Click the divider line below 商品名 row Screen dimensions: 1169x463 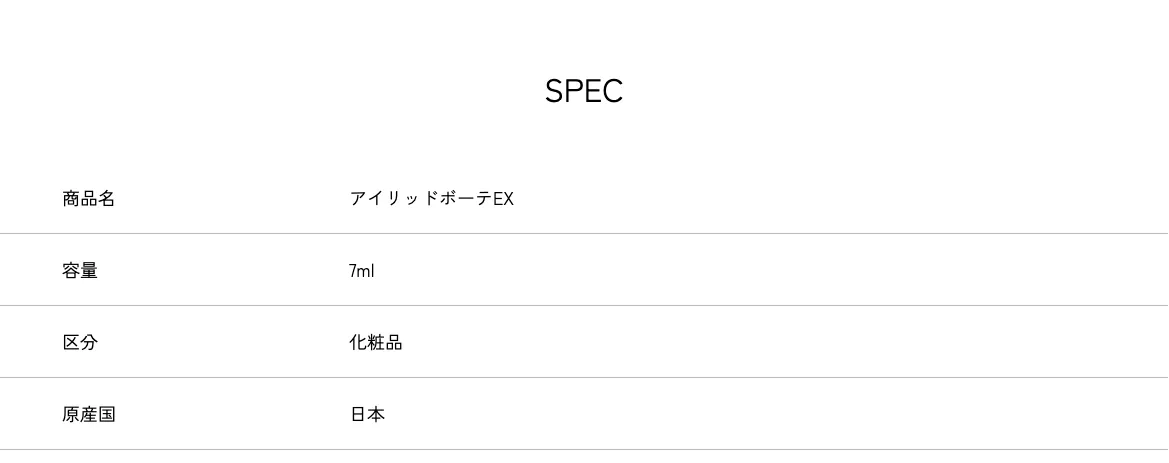click(584, 234)
